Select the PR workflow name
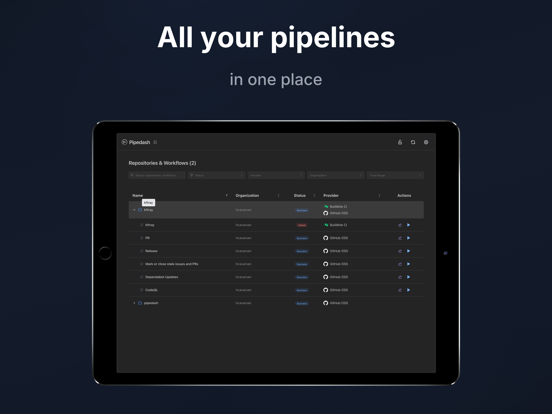 coord(148,238)
